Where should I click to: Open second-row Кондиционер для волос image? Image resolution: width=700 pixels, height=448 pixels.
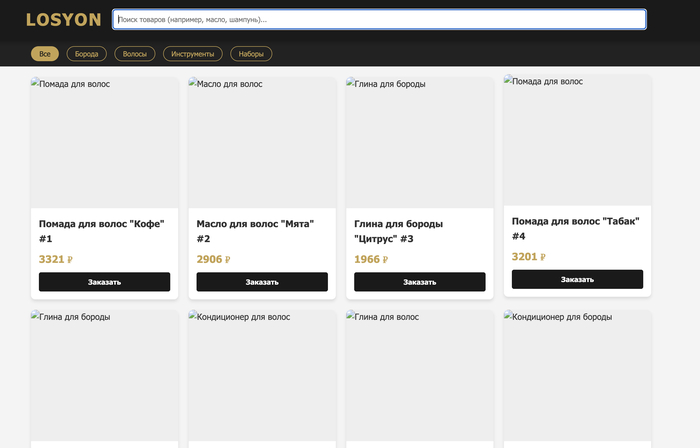(x=262, y=375)
